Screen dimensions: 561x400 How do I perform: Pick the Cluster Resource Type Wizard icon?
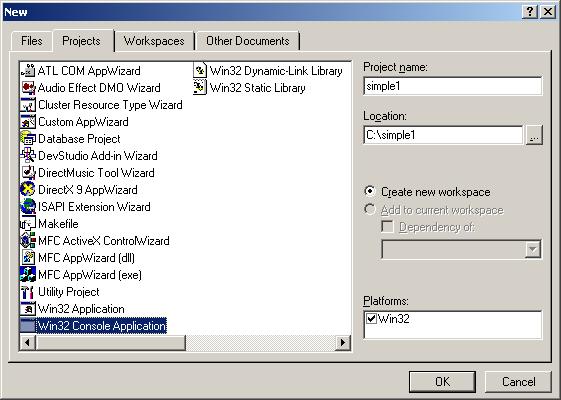[x=28, y=105]
